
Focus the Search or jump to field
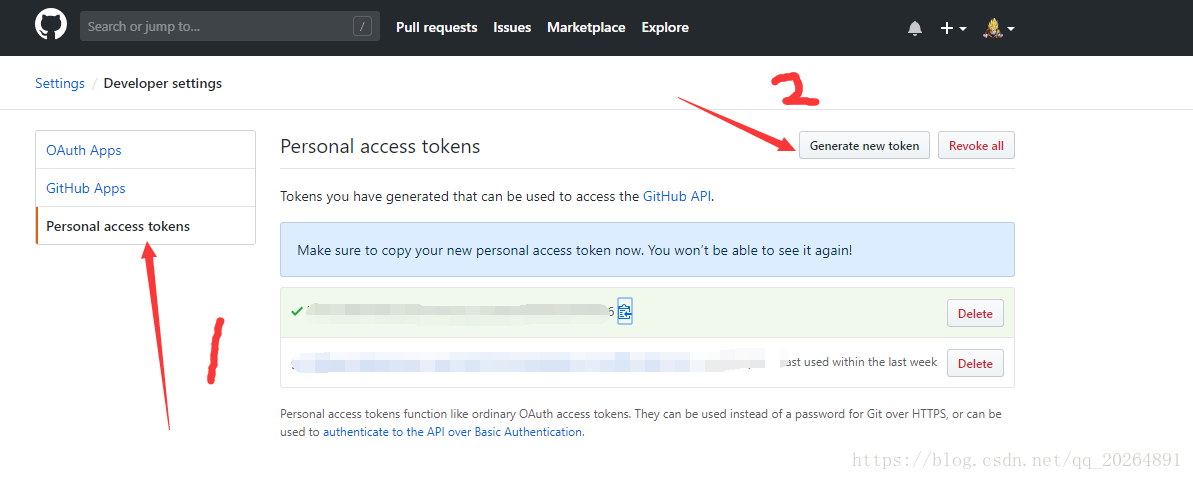pos(230,27)
